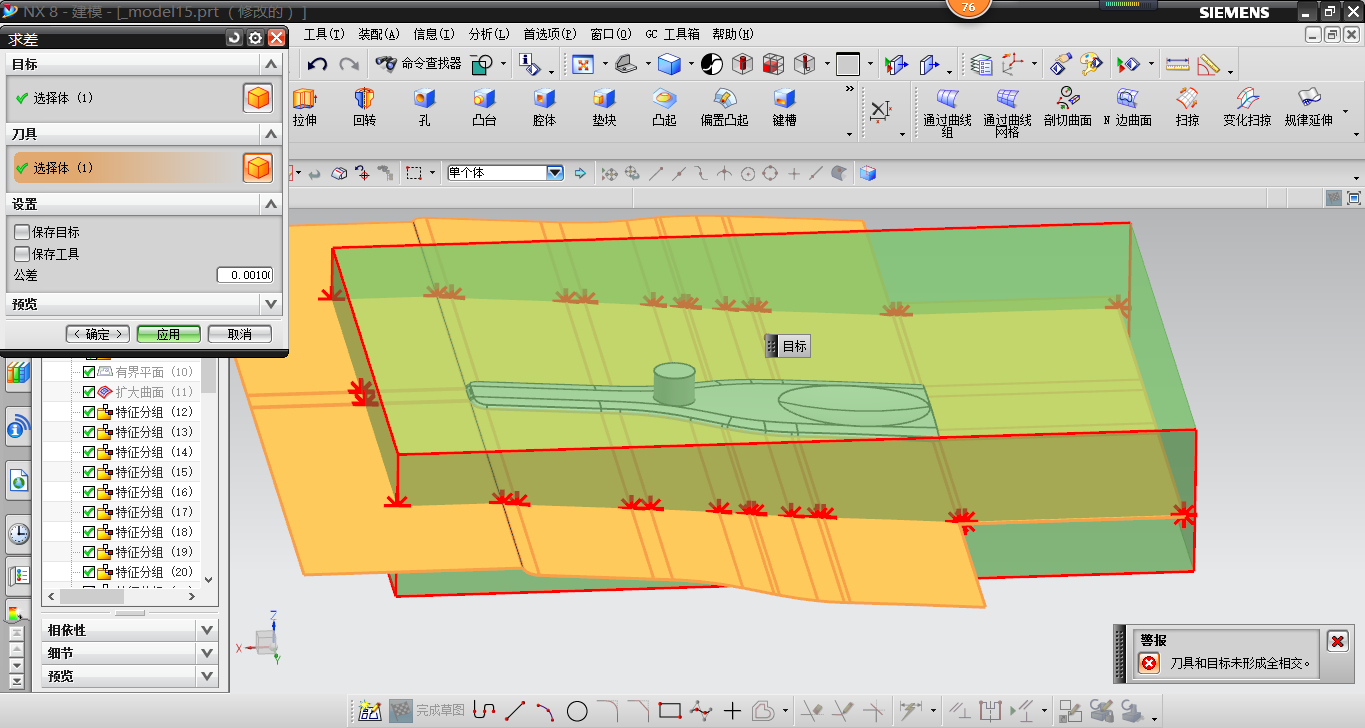Select the 剖切曲面 section surface tool
The width and height of the screenshot is (1365, 728).
pyautogui.click(x=1067, y=106)
